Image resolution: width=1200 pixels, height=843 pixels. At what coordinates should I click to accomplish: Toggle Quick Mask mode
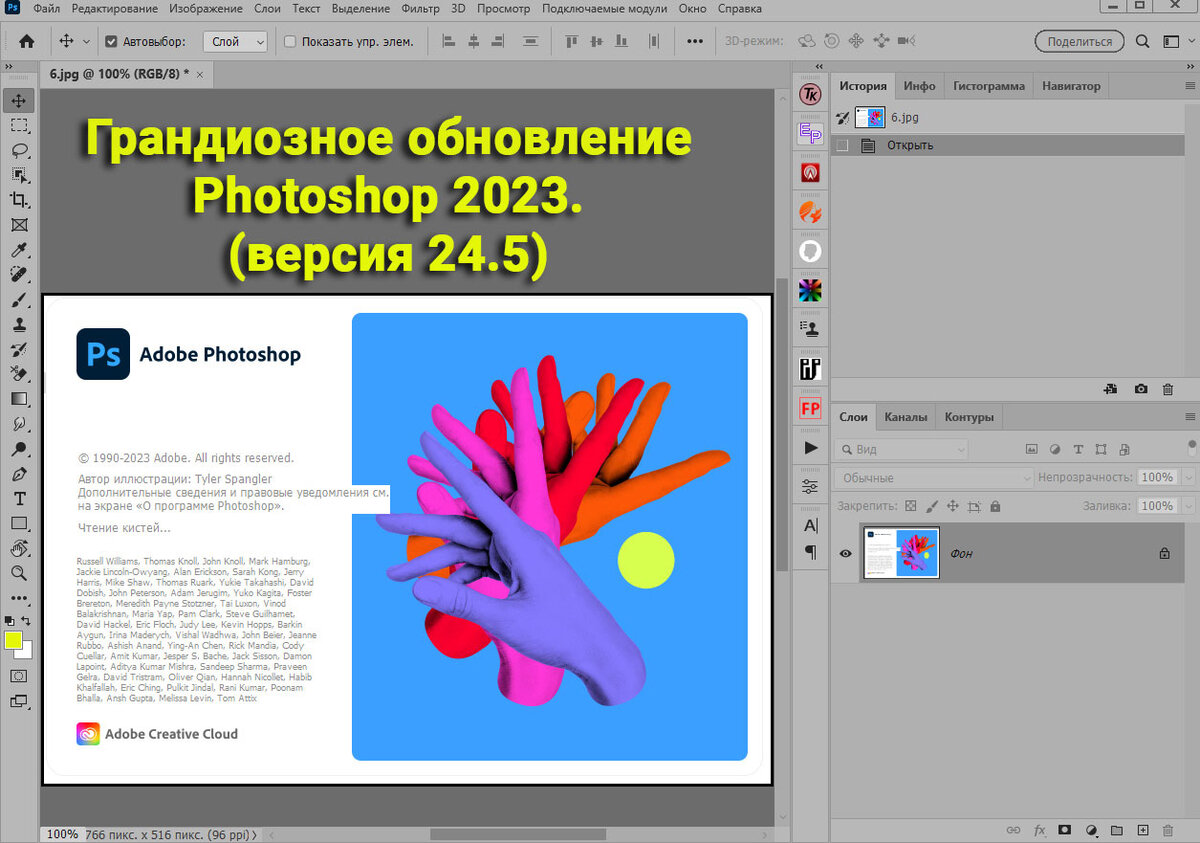coord(19,676)
